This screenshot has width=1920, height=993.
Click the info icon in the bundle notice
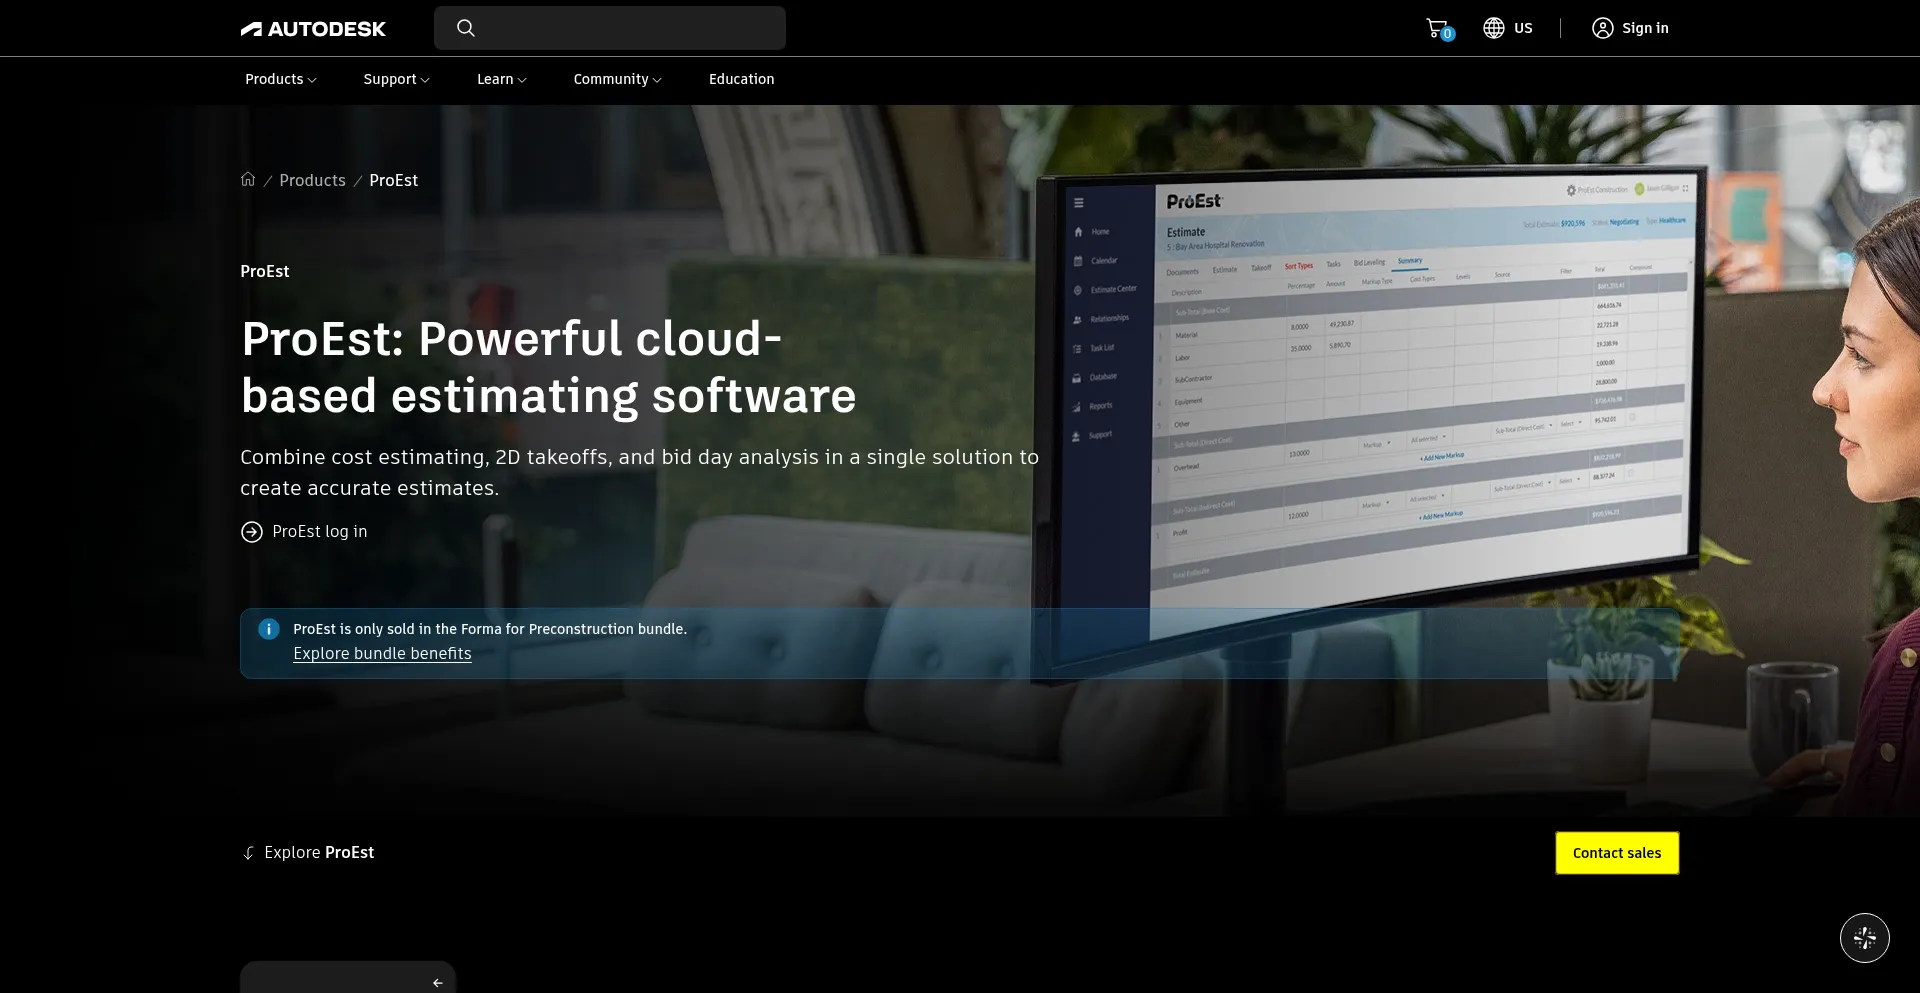tap(269, 629)
